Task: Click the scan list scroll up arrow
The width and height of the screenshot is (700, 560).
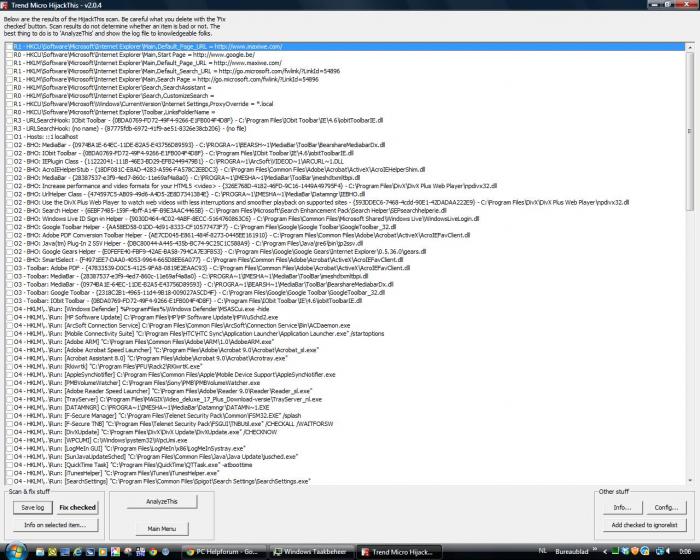Action: click(690, 47)
